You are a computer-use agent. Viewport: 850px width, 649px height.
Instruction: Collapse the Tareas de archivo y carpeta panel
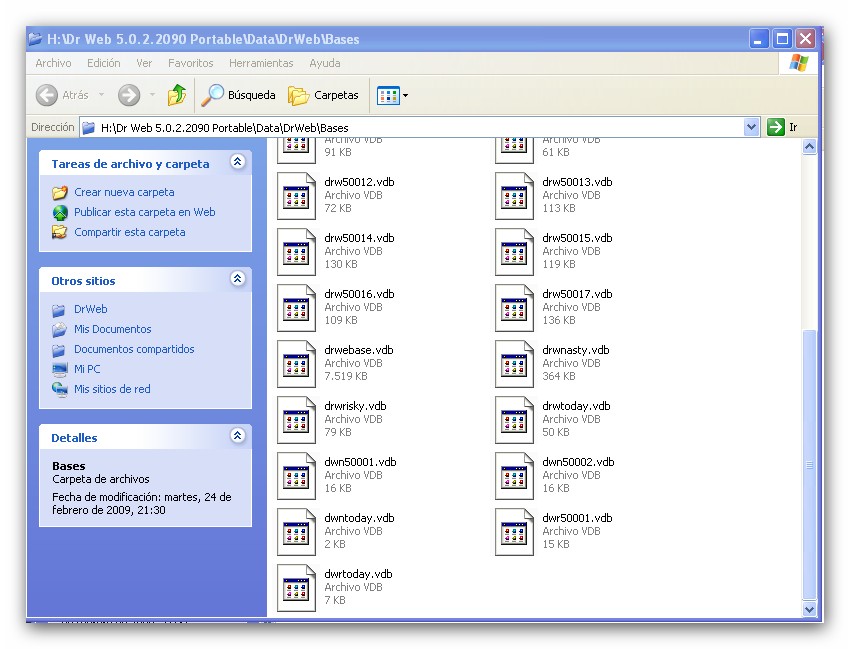237,162
